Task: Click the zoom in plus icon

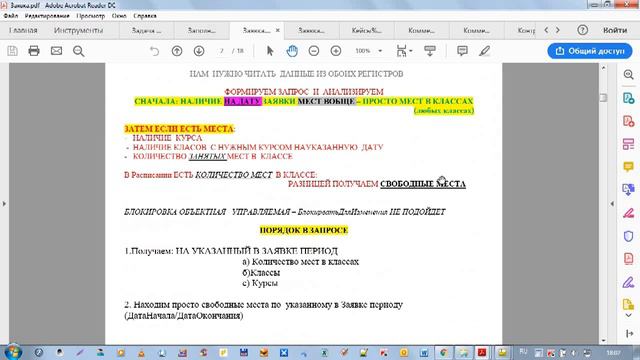Action: [x=336, y=51]
